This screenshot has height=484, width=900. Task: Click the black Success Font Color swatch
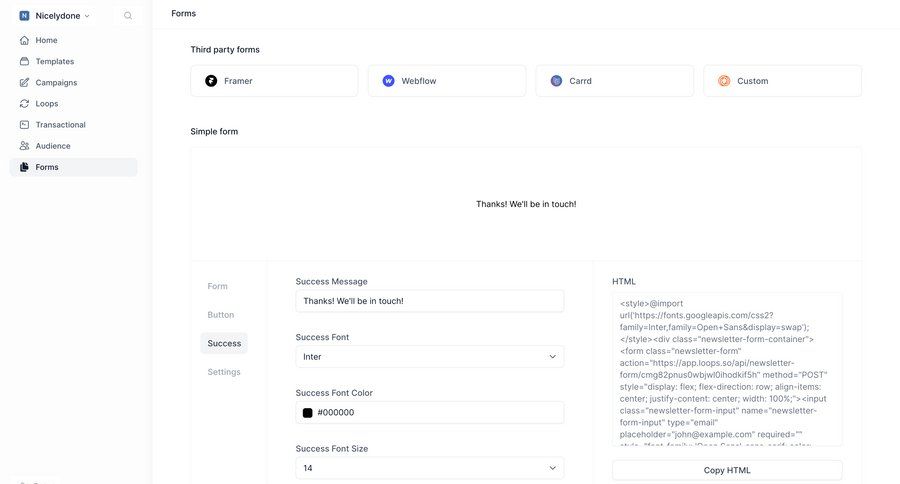308,413
